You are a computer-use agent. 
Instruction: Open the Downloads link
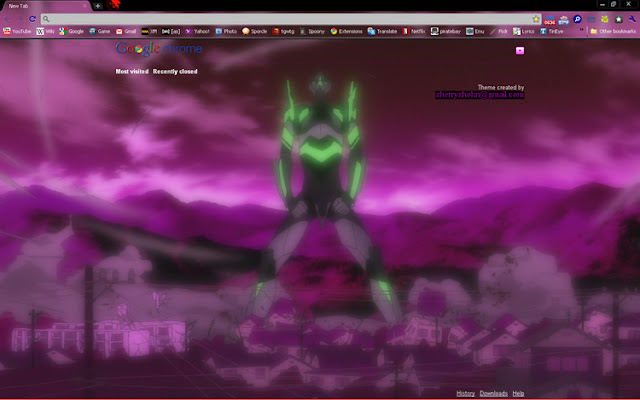493,393
